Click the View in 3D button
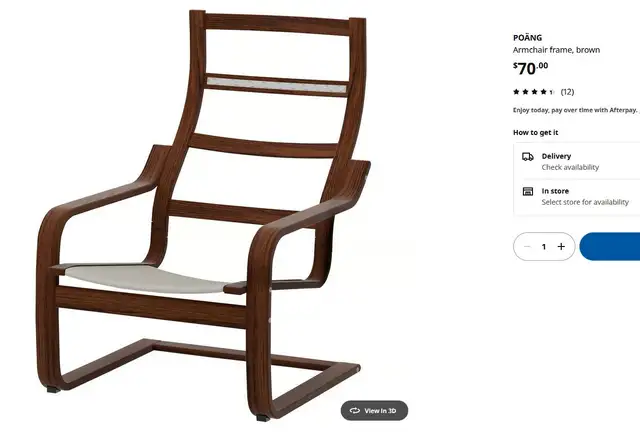 point(374,410)
